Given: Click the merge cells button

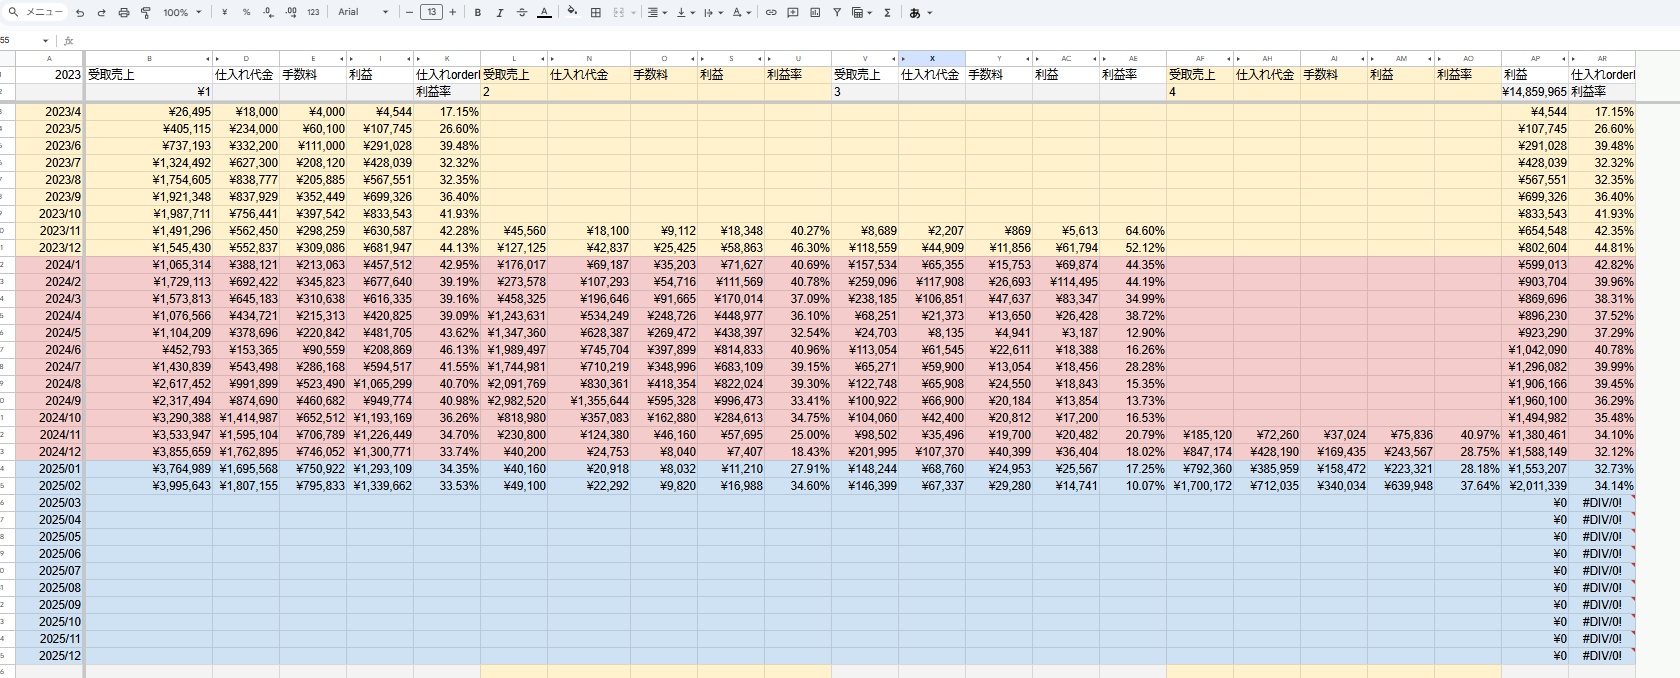Looking at the screenshot, I should tap(618, 12).
